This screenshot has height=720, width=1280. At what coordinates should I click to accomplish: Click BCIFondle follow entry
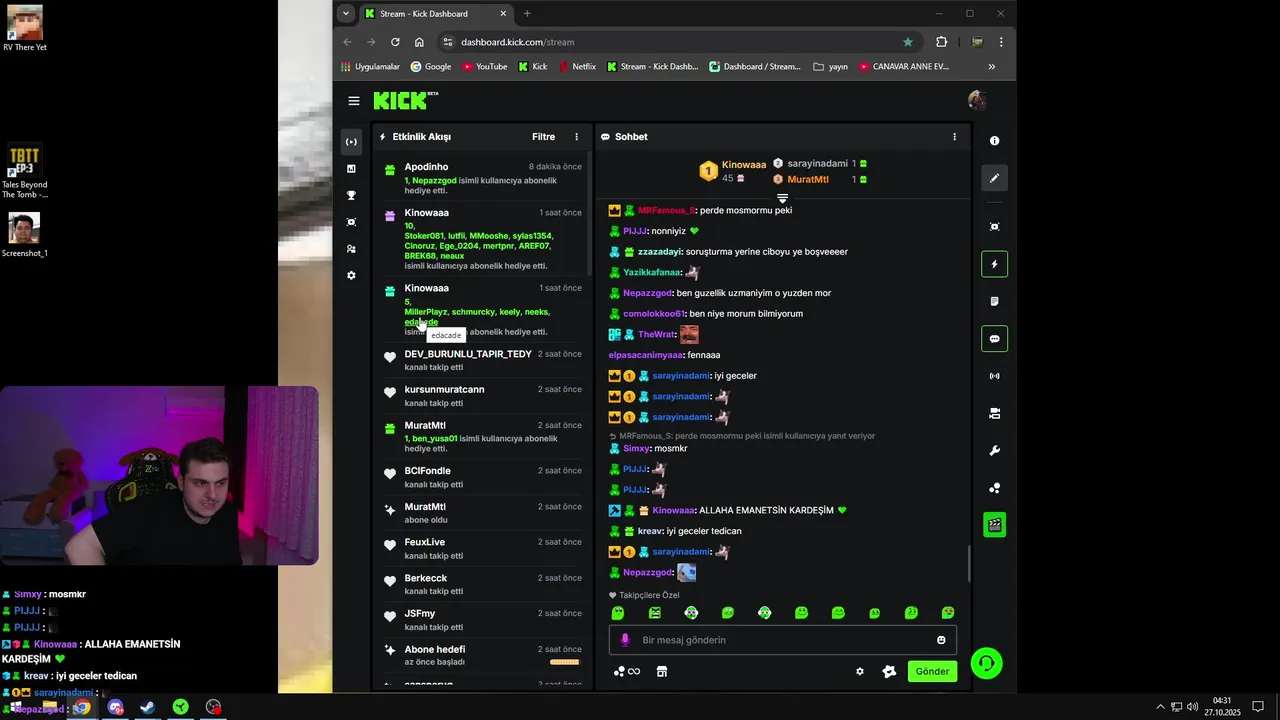[483, 477]
